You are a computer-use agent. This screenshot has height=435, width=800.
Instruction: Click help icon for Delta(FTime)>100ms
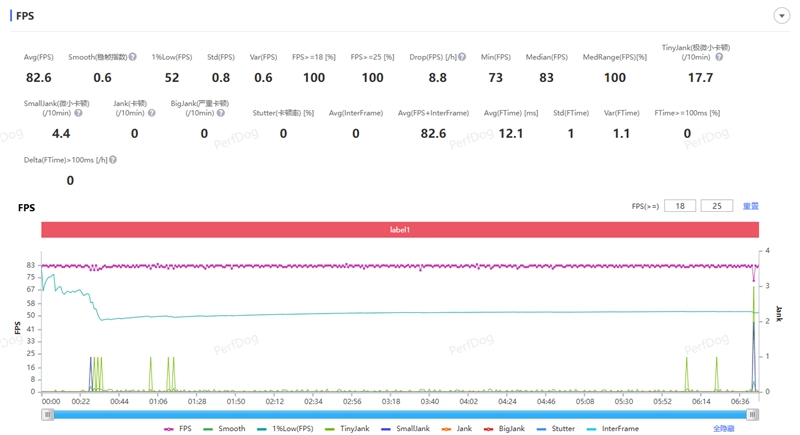click(113, 160)
